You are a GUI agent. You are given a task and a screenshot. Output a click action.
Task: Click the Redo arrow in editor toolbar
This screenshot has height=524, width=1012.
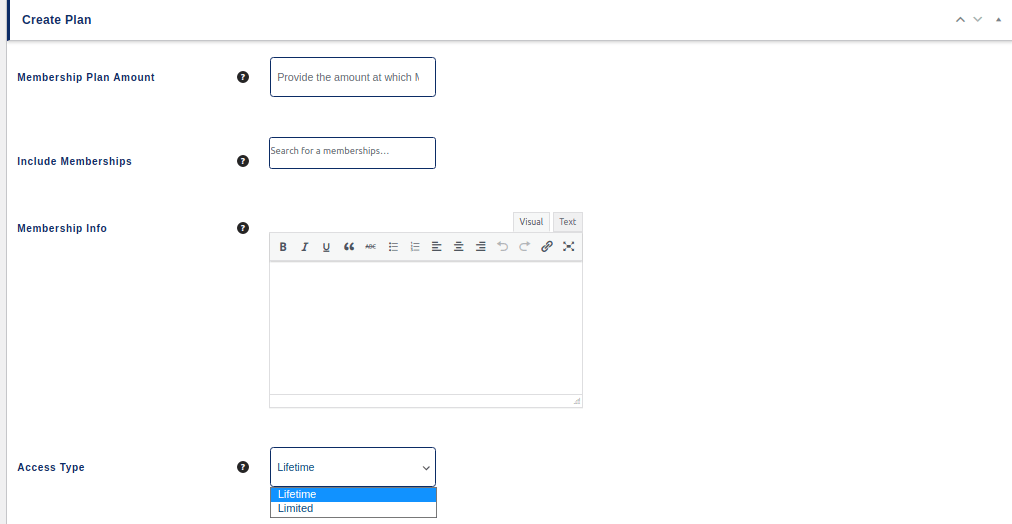(525, 247)
